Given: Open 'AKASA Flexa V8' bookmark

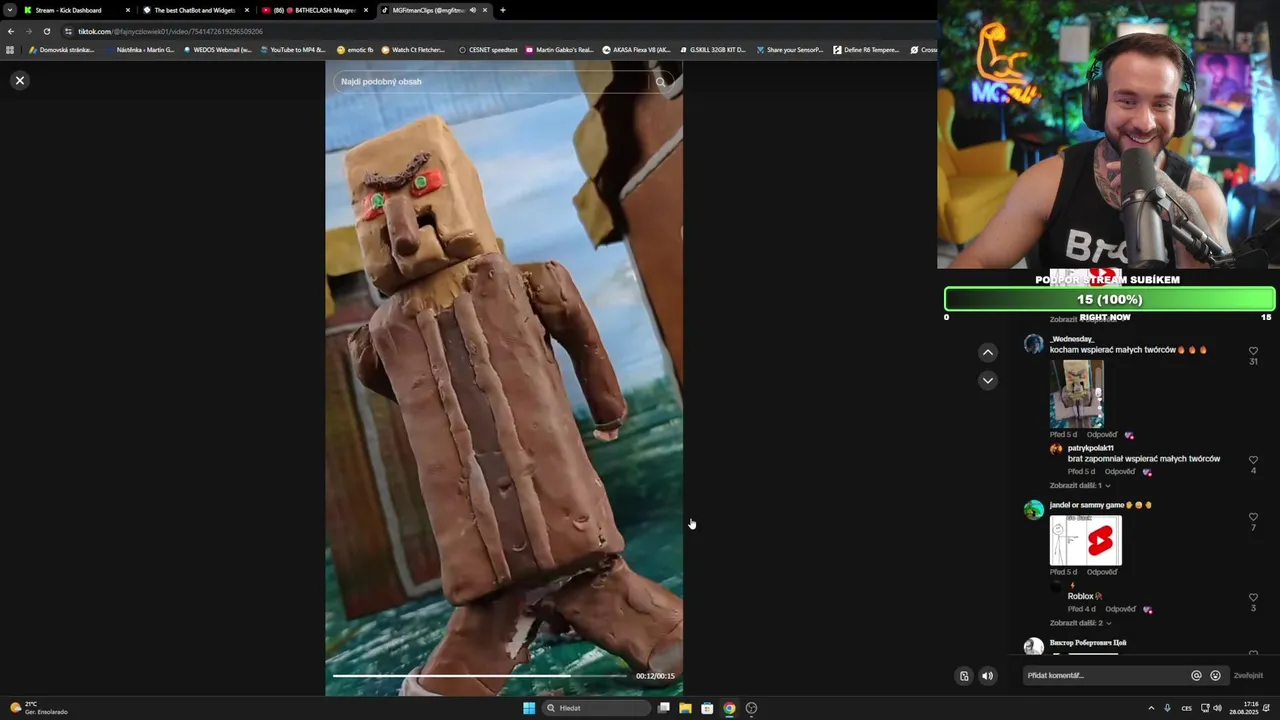Looking at the screenshot, I should pyautogui.click(x=636, y=50).
